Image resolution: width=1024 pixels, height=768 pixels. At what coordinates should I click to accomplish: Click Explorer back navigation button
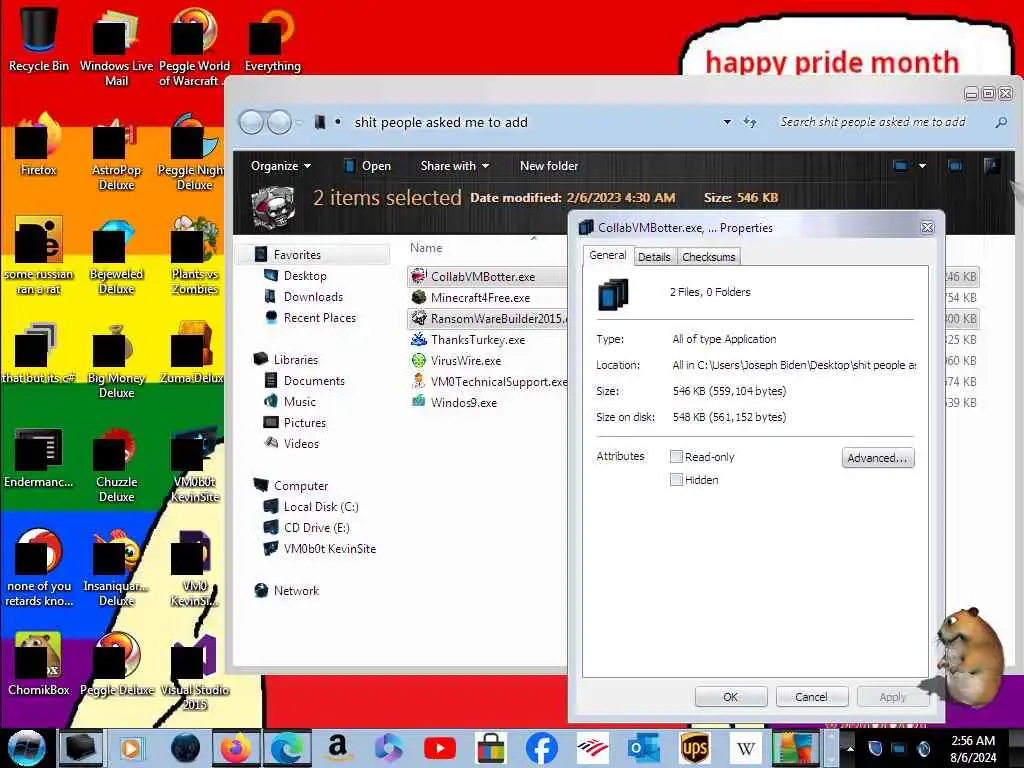coord(251,122)
